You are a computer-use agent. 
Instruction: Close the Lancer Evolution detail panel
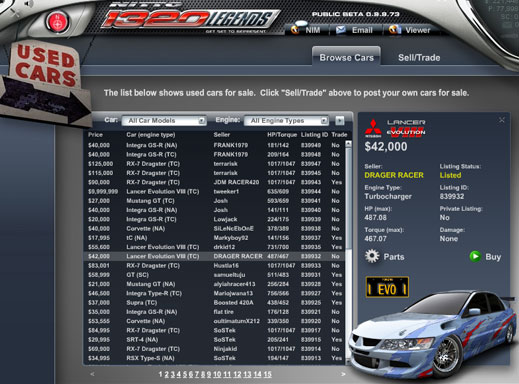502,120
